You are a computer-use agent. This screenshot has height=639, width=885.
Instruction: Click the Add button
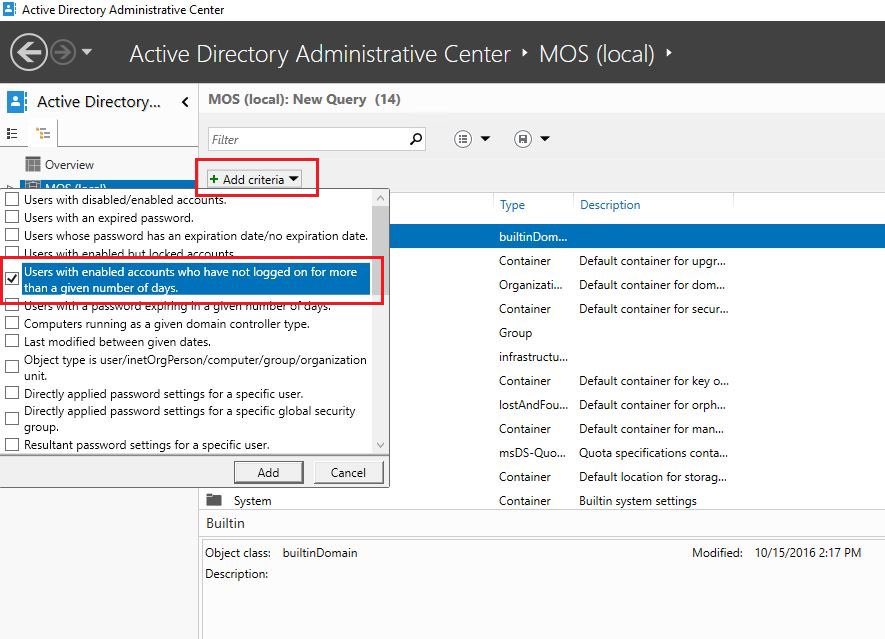pos(269,472)
